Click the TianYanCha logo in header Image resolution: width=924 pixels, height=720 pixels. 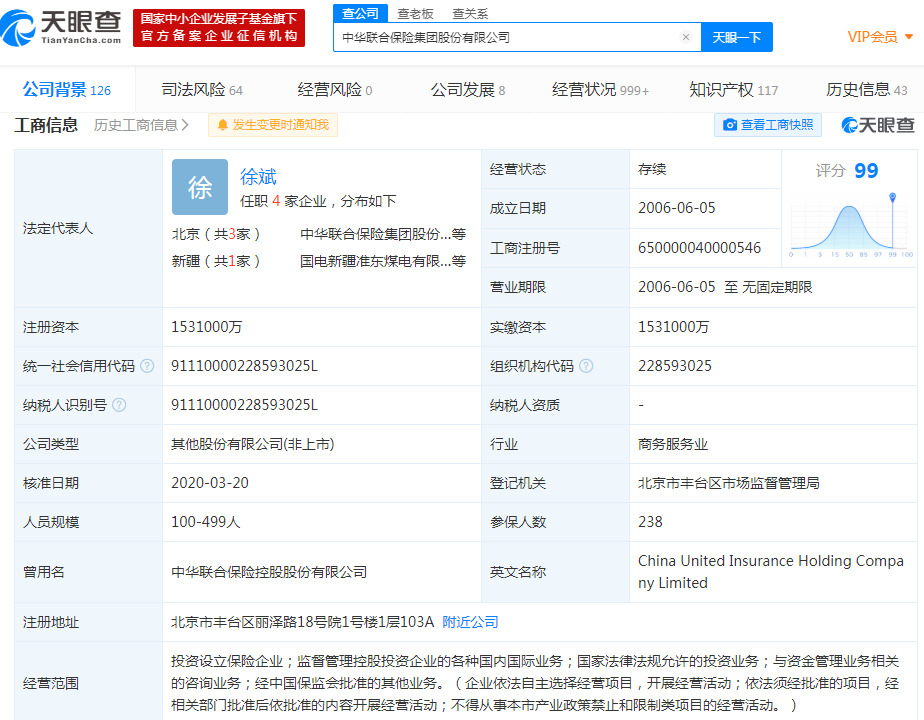(61, 27)
